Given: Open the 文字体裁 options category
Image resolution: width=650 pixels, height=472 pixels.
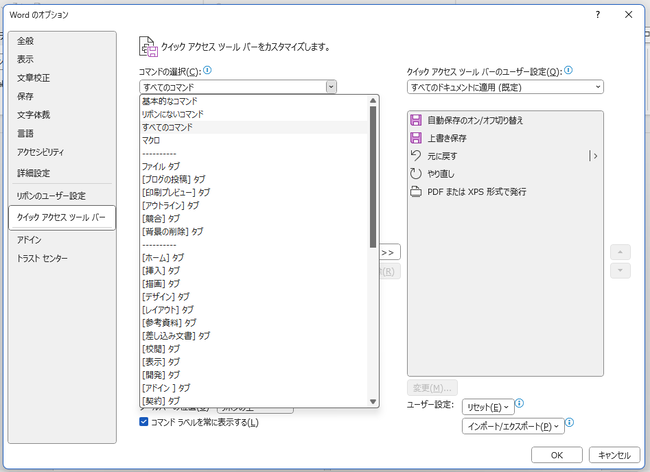Looking at the screenshot, I should click(x=62, y=115).
